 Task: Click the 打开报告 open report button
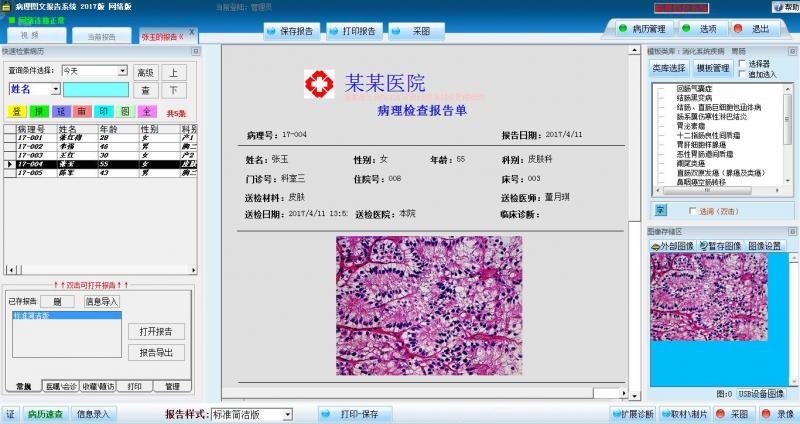pyautogui.click(x=155, y=331)
